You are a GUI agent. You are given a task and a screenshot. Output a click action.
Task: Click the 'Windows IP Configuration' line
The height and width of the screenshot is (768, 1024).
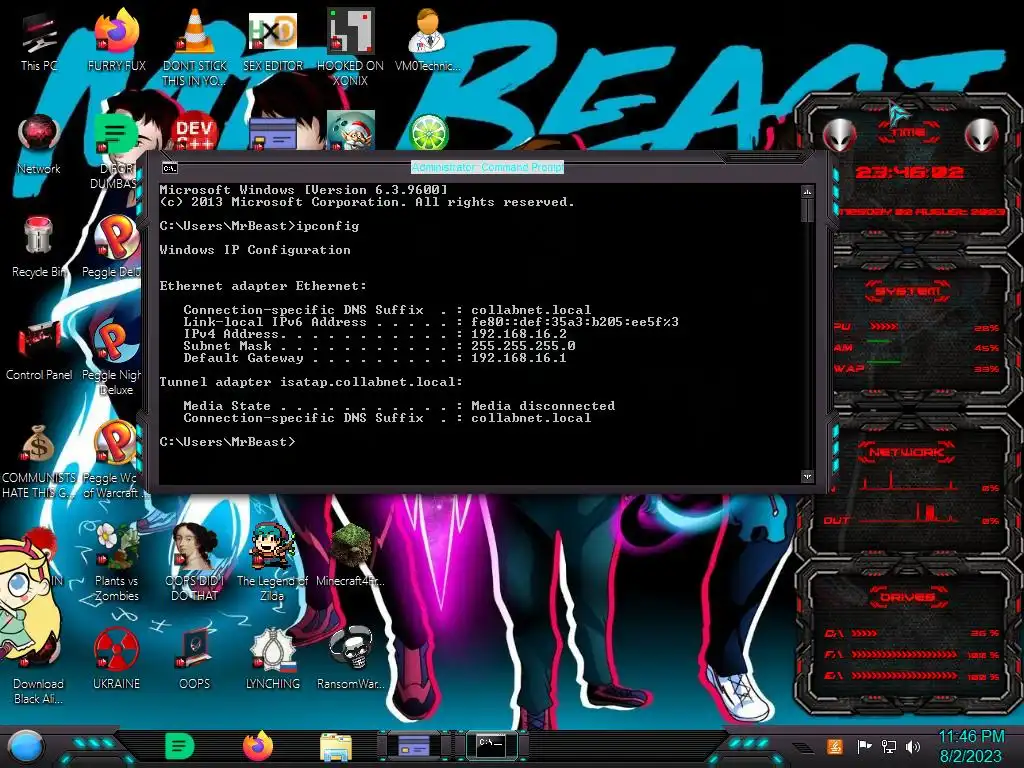click(255, 249)
